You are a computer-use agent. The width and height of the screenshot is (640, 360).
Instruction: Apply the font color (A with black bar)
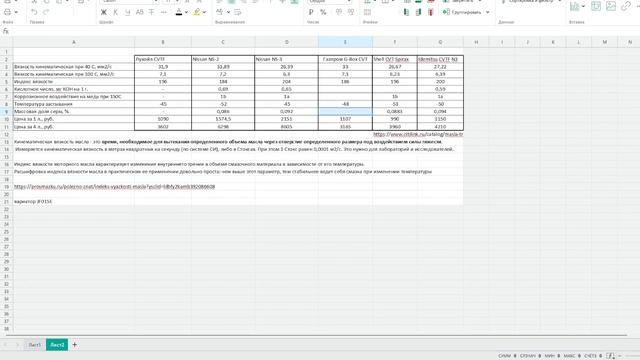[x=179, y=13]
